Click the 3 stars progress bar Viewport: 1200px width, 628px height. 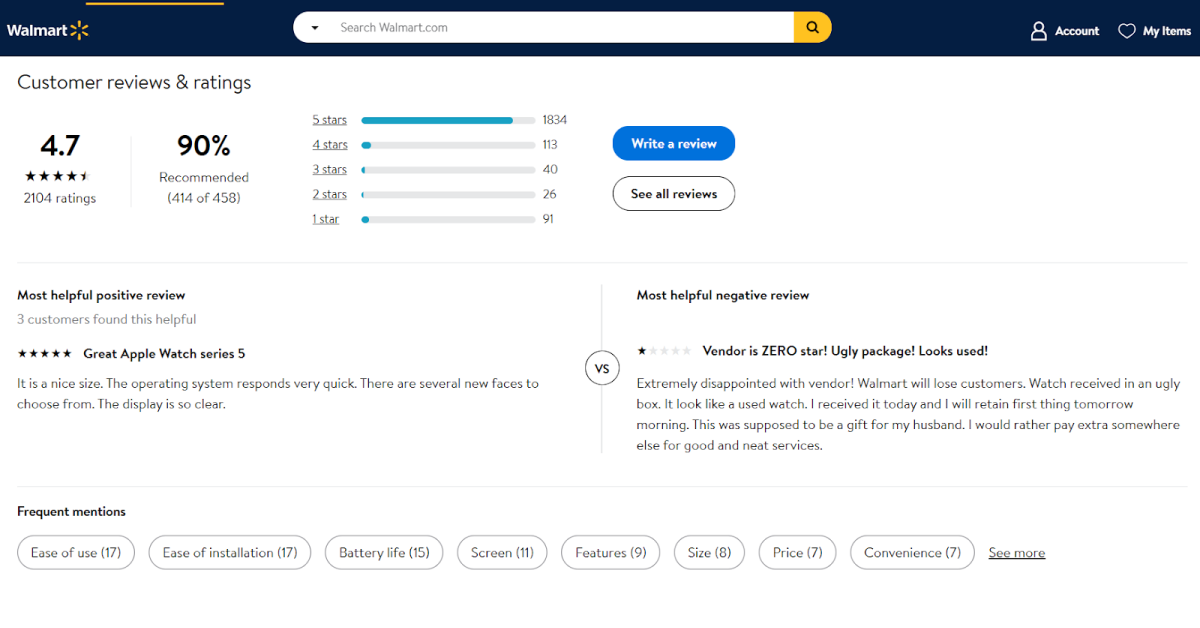coord(447,169)
